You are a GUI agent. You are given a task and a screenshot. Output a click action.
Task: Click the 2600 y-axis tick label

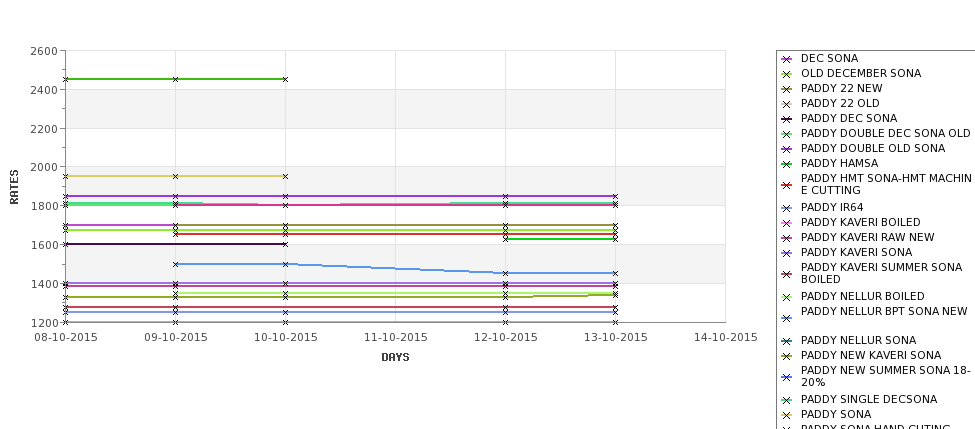44,51
